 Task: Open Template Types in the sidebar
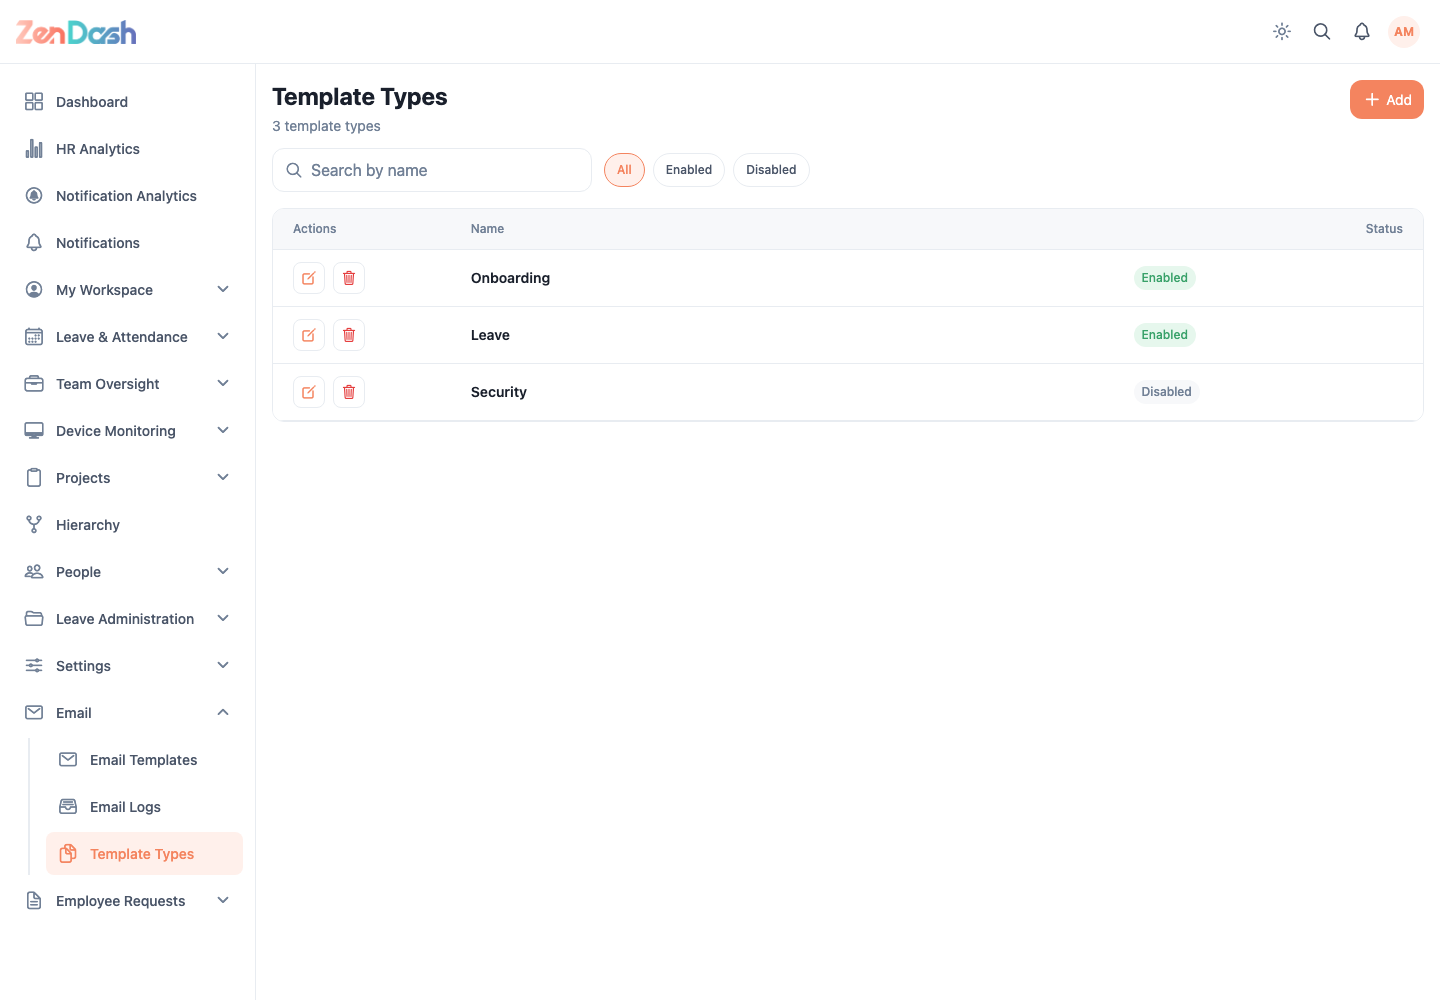[144, 854]
